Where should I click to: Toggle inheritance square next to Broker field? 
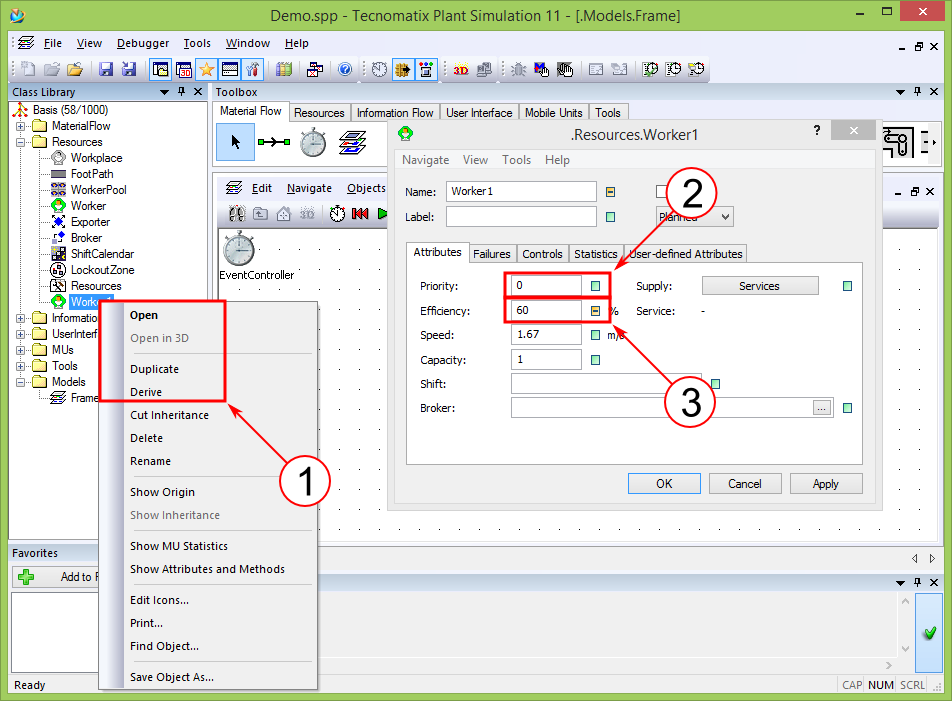click(x=848, y=408)
